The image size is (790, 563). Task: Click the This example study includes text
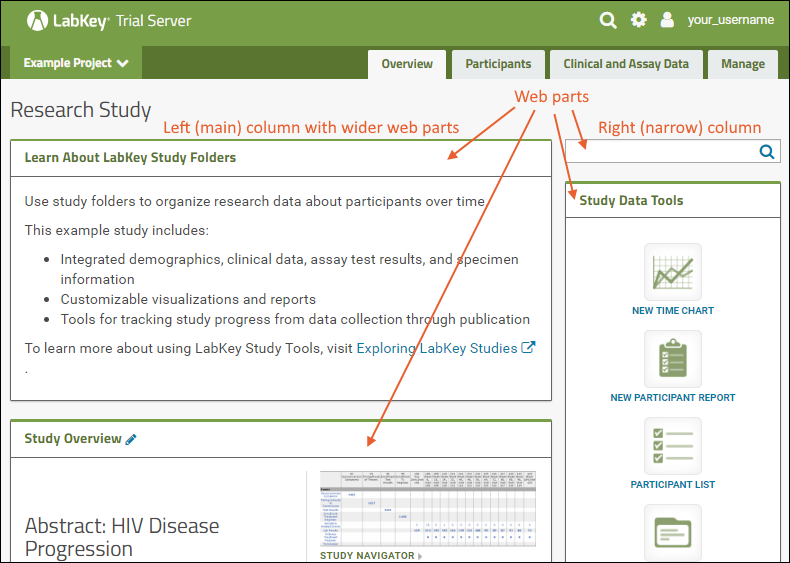point(116,230)
